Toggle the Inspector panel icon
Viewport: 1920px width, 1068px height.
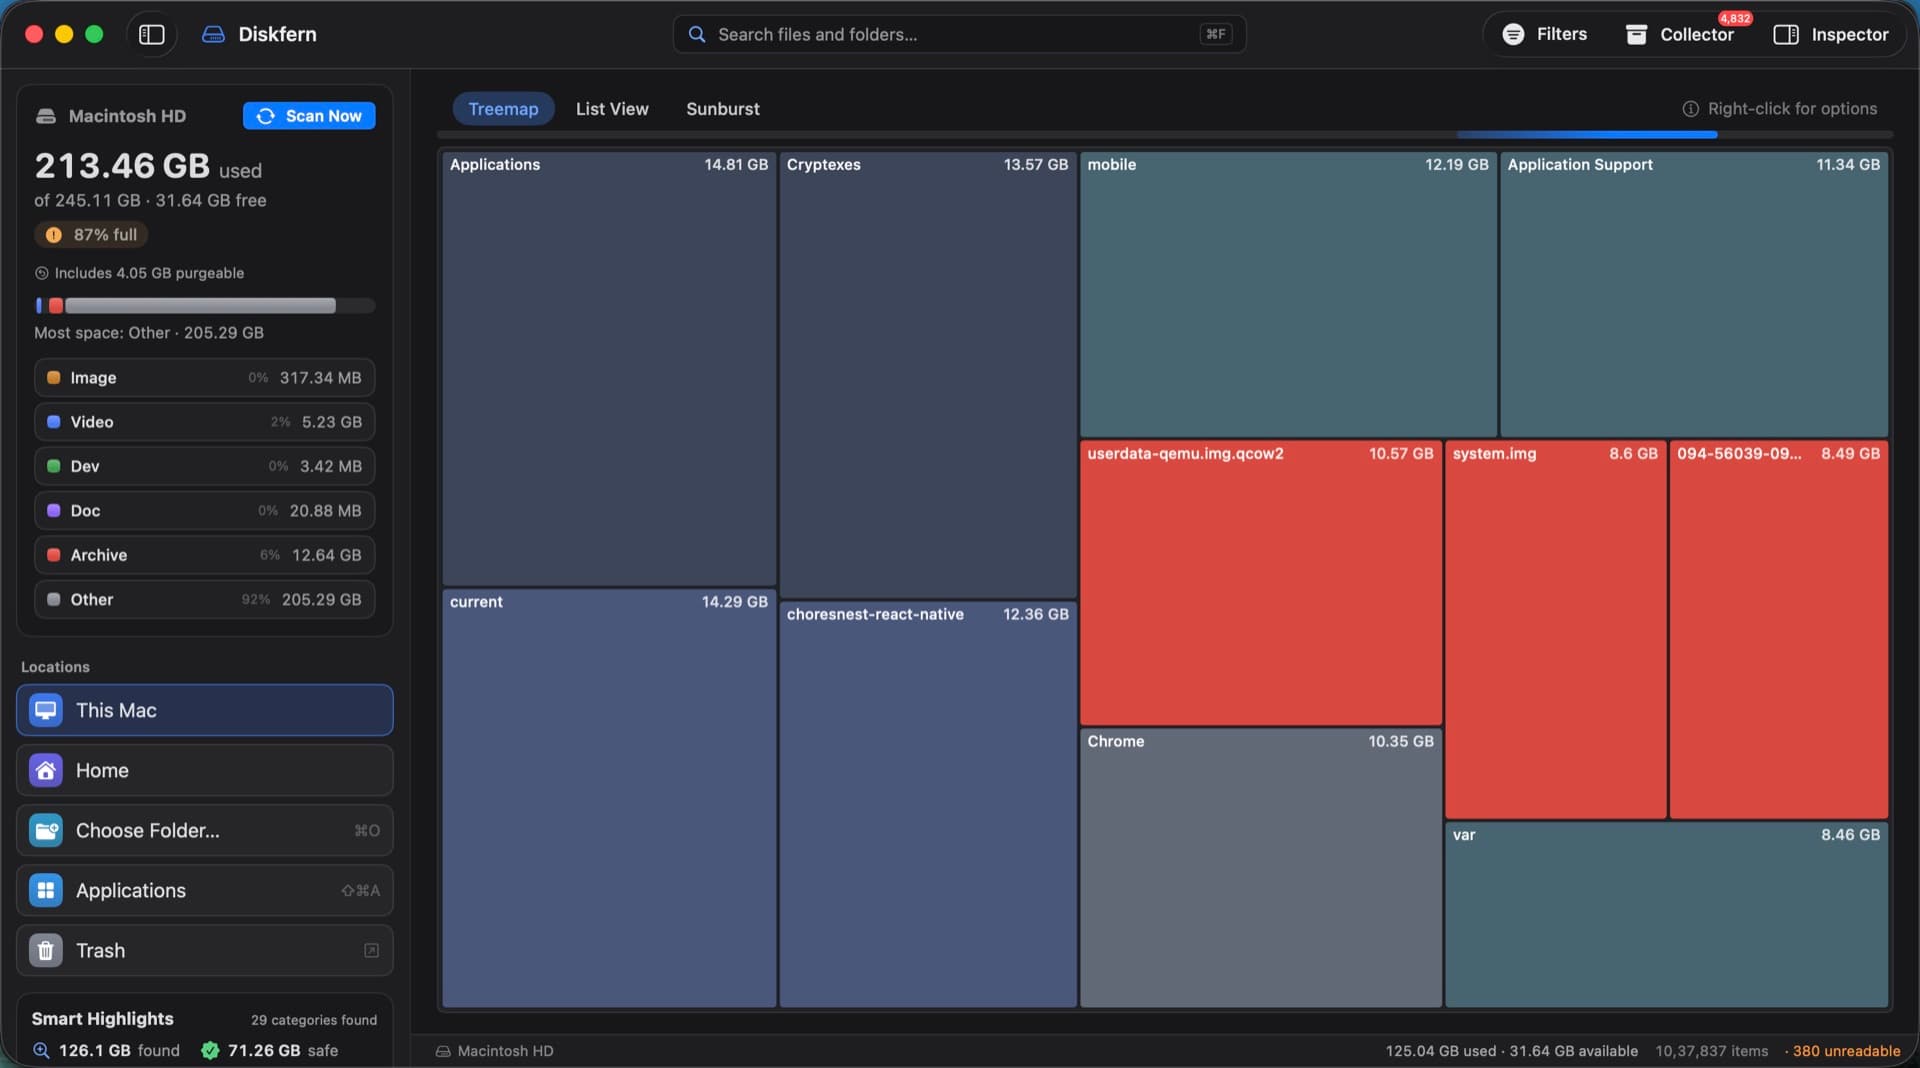click(1786, 34)
